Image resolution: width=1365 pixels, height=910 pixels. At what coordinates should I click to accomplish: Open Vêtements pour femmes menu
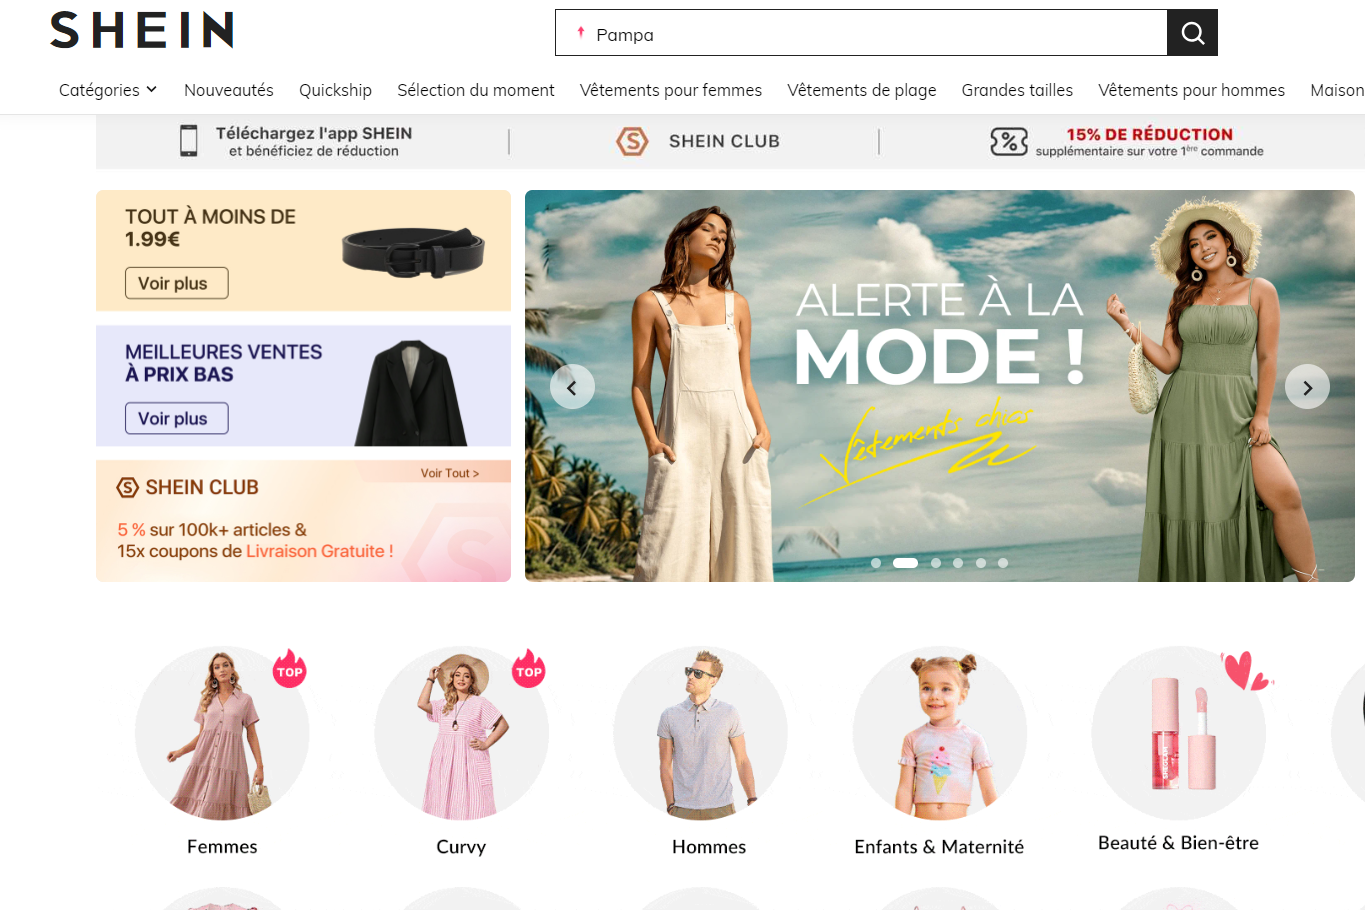(671, 90)
